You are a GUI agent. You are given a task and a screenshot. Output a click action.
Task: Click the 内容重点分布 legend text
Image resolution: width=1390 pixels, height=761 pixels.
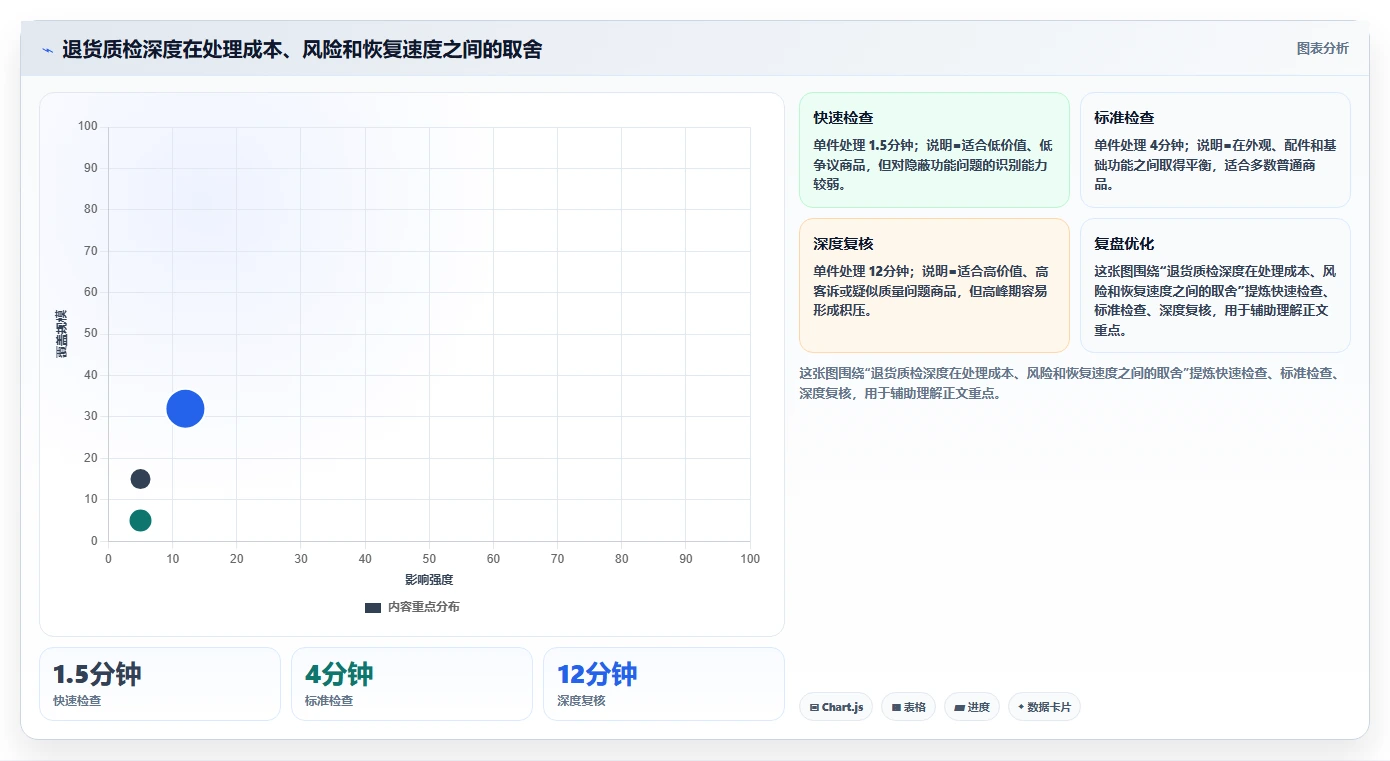pos(424,607)
